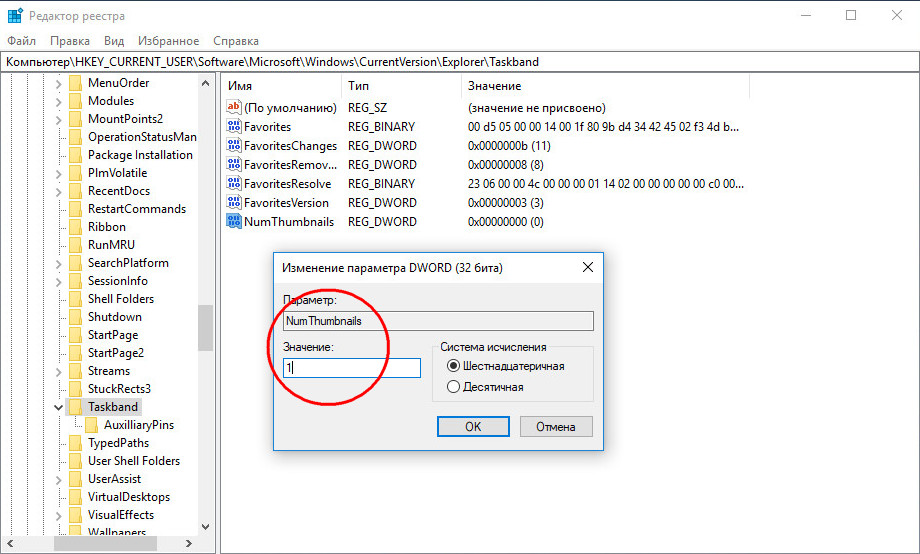Click the Modules folder icon

click(75, 101)
